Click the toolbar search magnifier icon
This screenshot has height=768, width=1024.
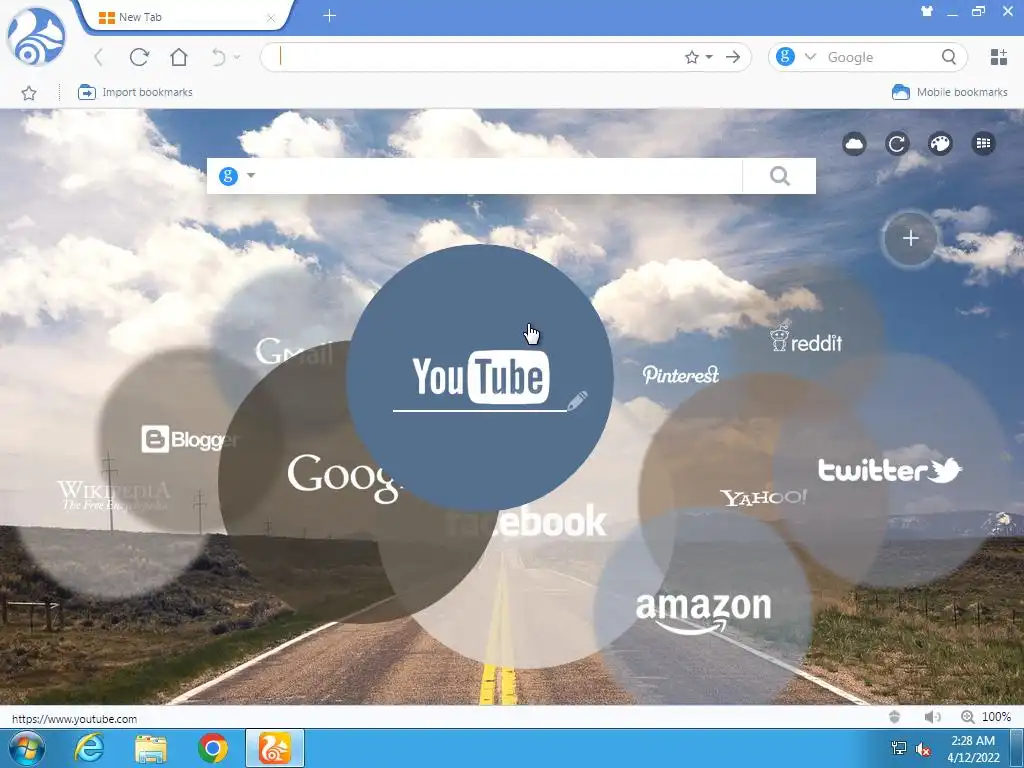point(949,57)
